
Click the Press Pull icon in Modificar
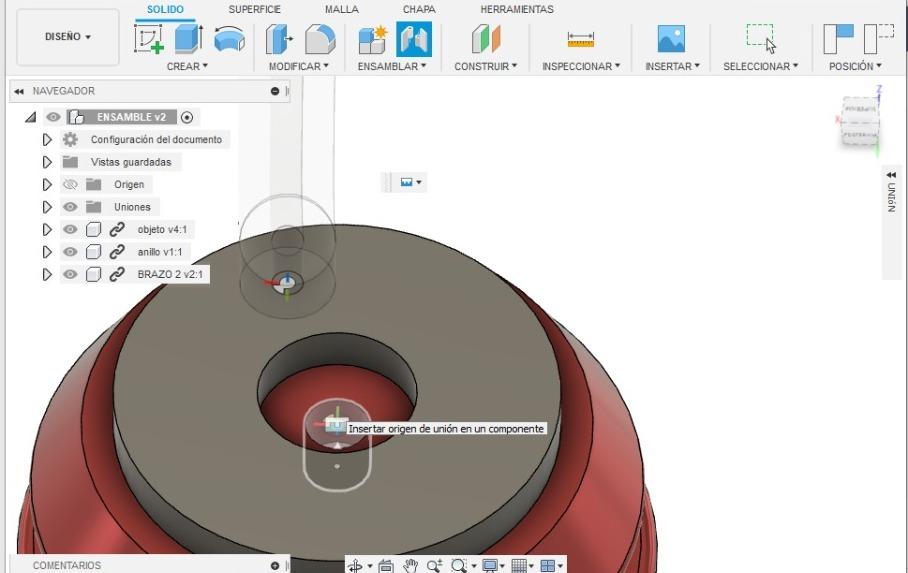coord(279,39)
